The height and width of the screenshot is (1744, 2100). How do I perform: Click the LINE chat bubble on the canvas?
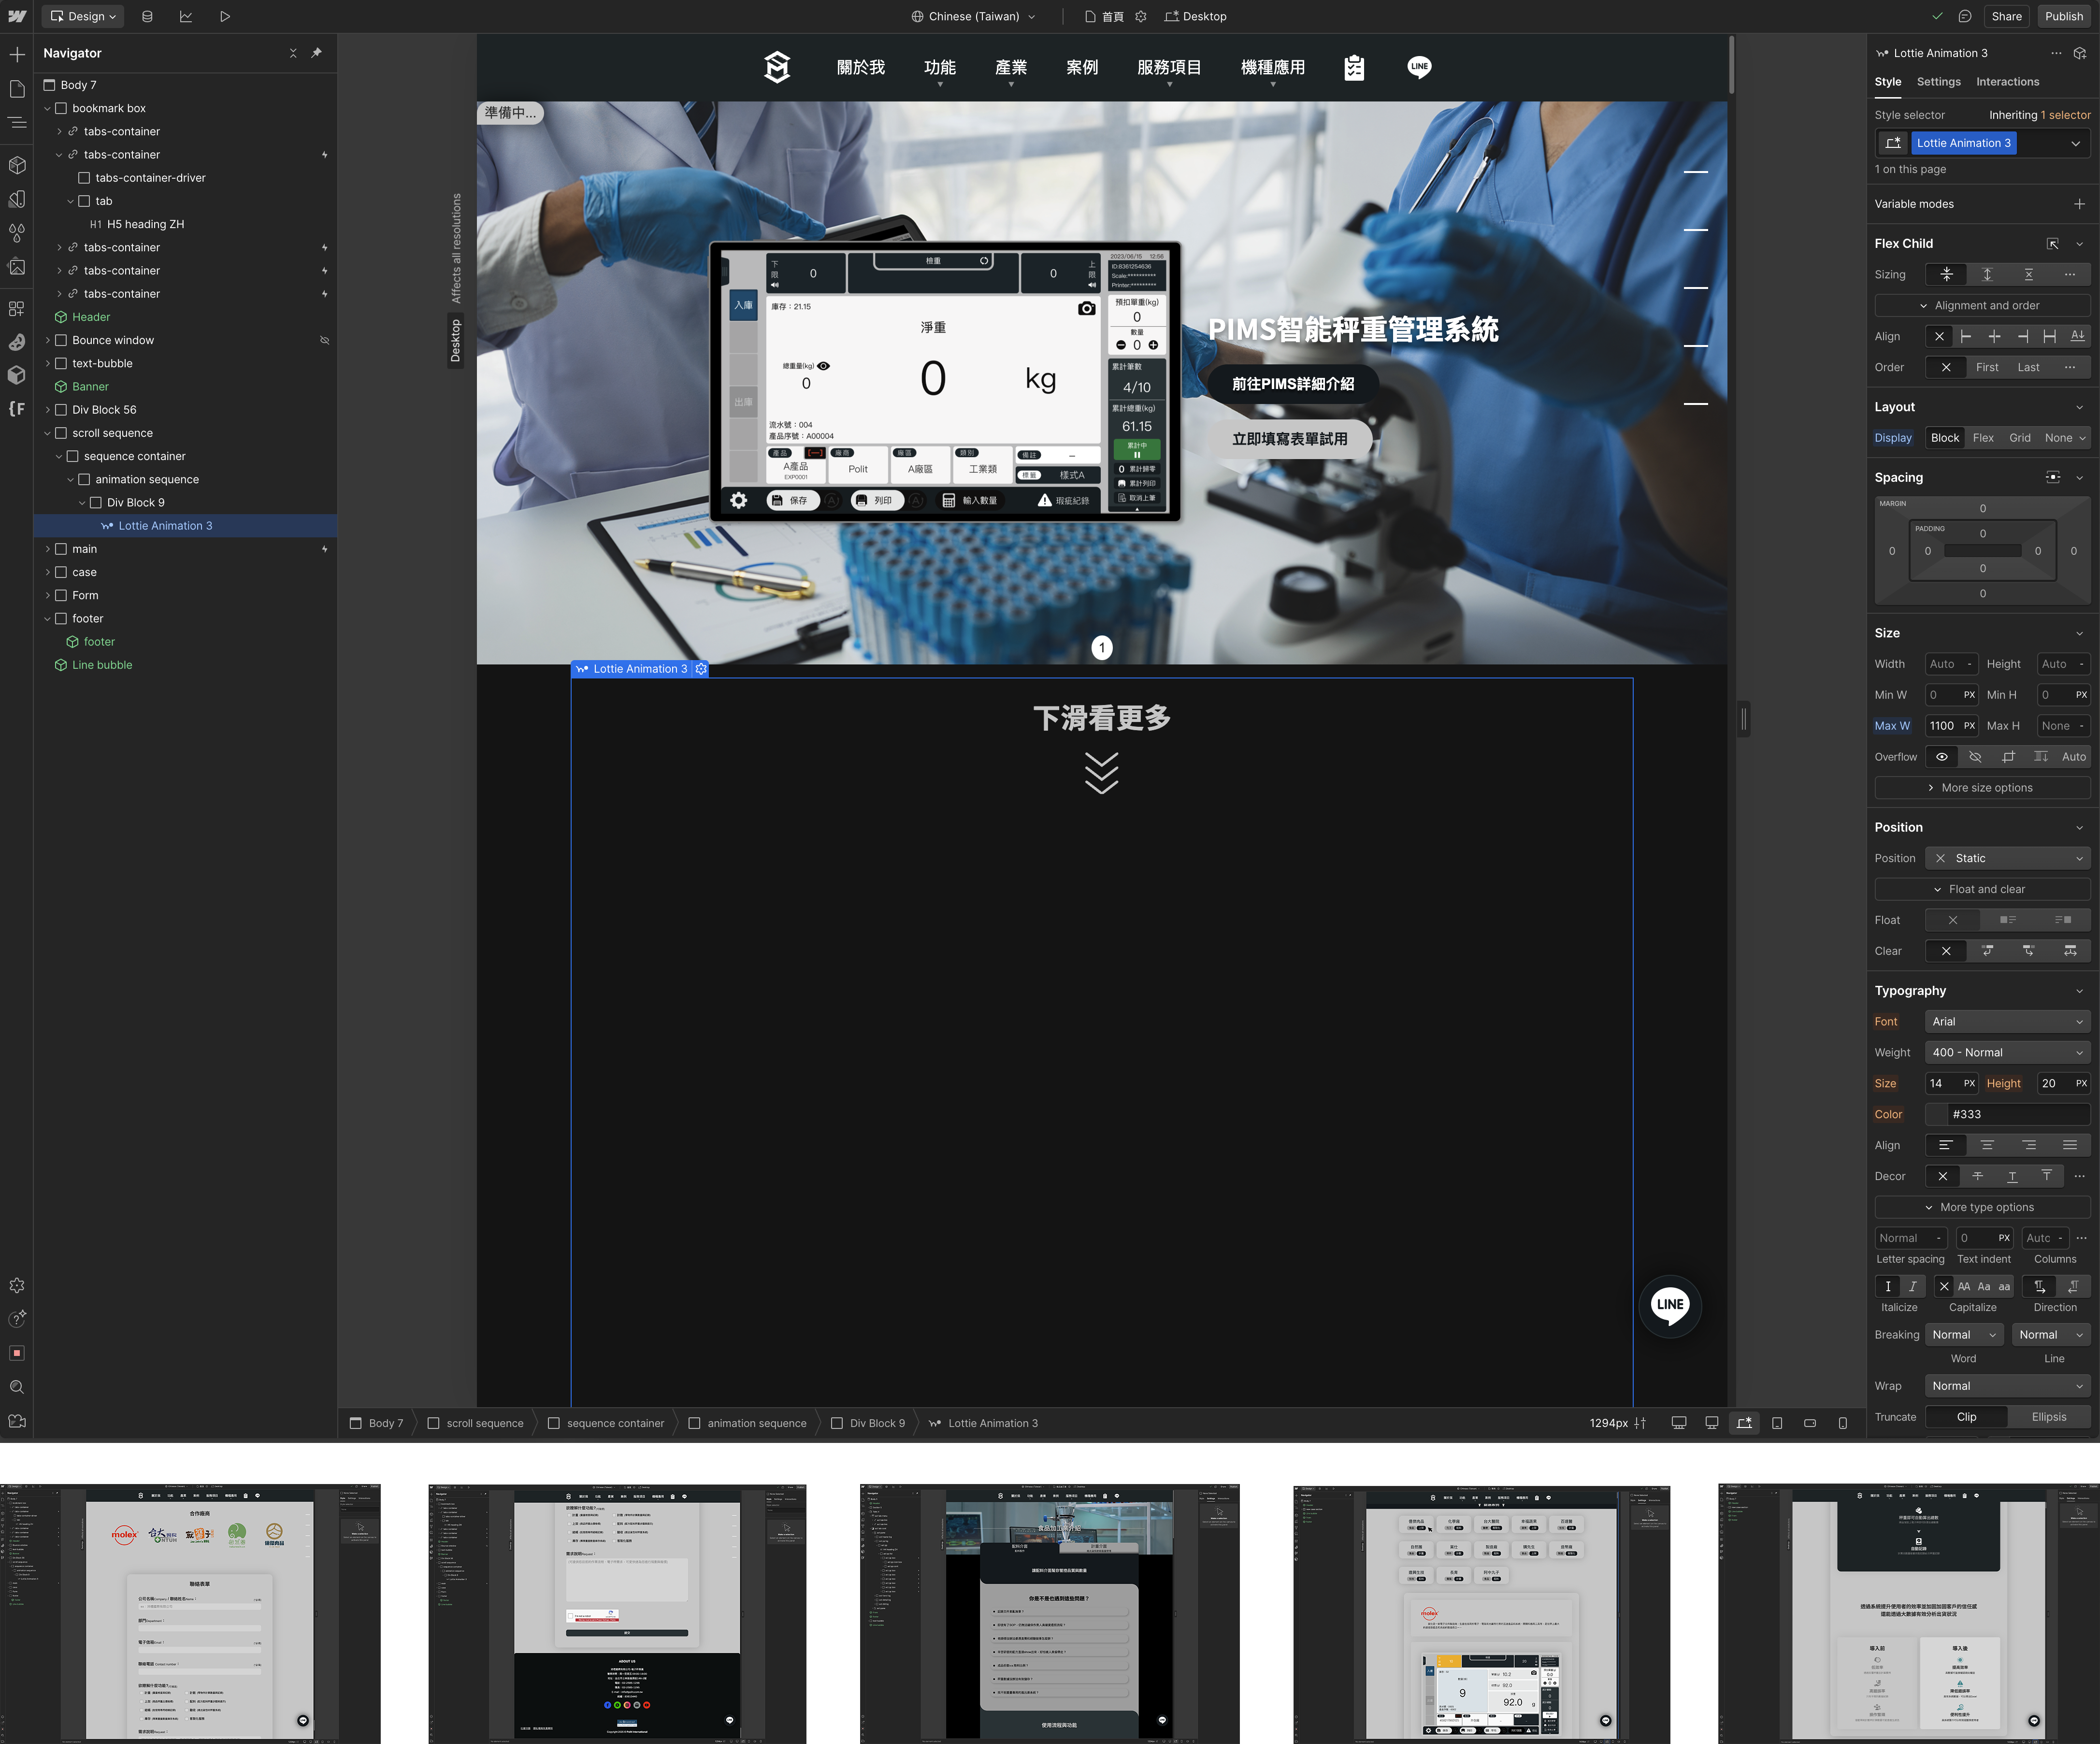(x=1670, y=1305)
